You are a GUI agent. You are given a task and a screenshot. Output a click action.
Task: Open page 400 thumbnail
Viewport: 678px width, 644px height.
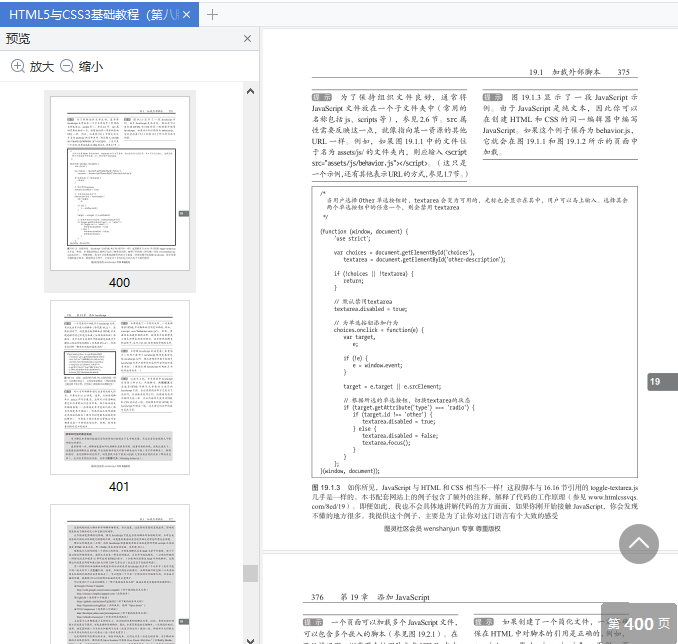(x=120, y=183)
